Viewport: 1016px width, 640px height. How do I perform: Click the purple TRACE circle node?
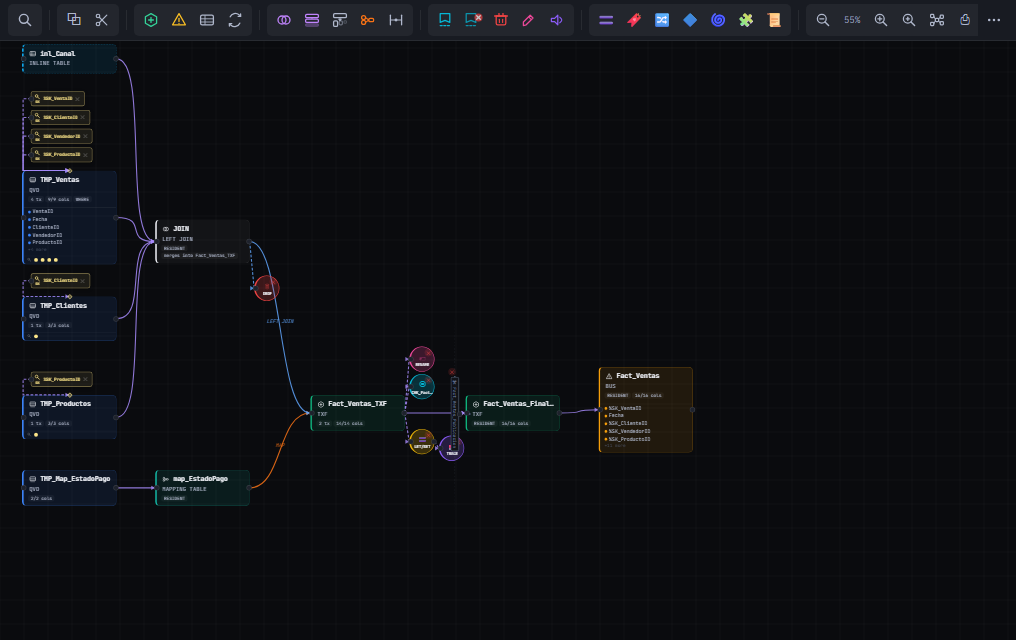(452, 448)
